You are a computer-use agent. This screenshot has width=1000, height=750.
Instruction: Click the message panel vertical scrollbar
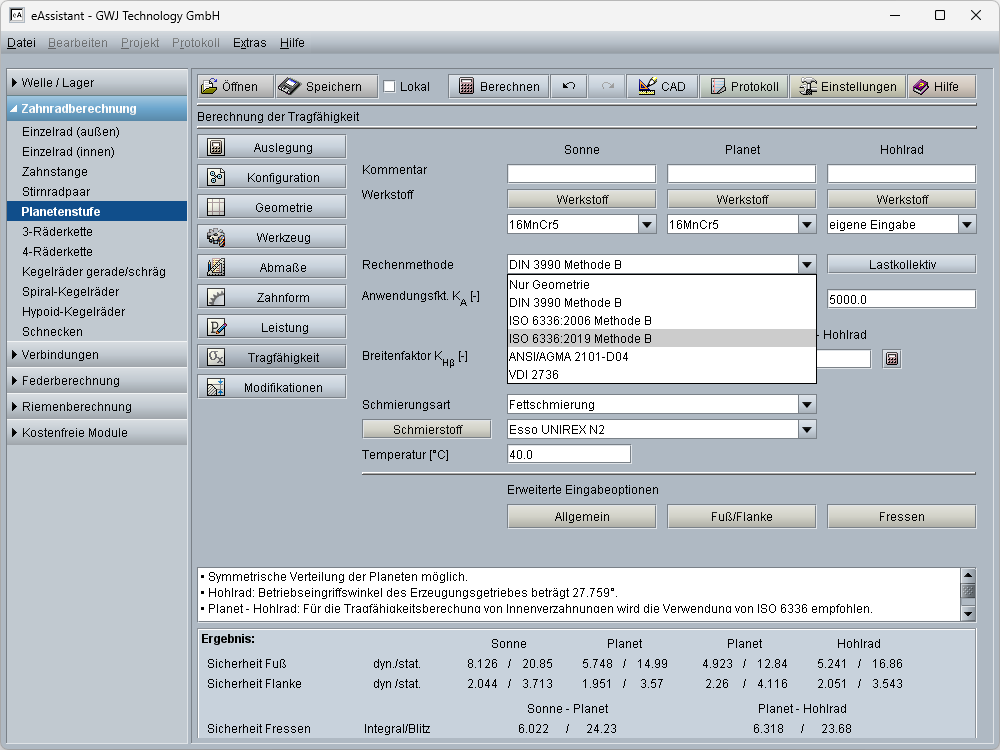pos(967,591)
